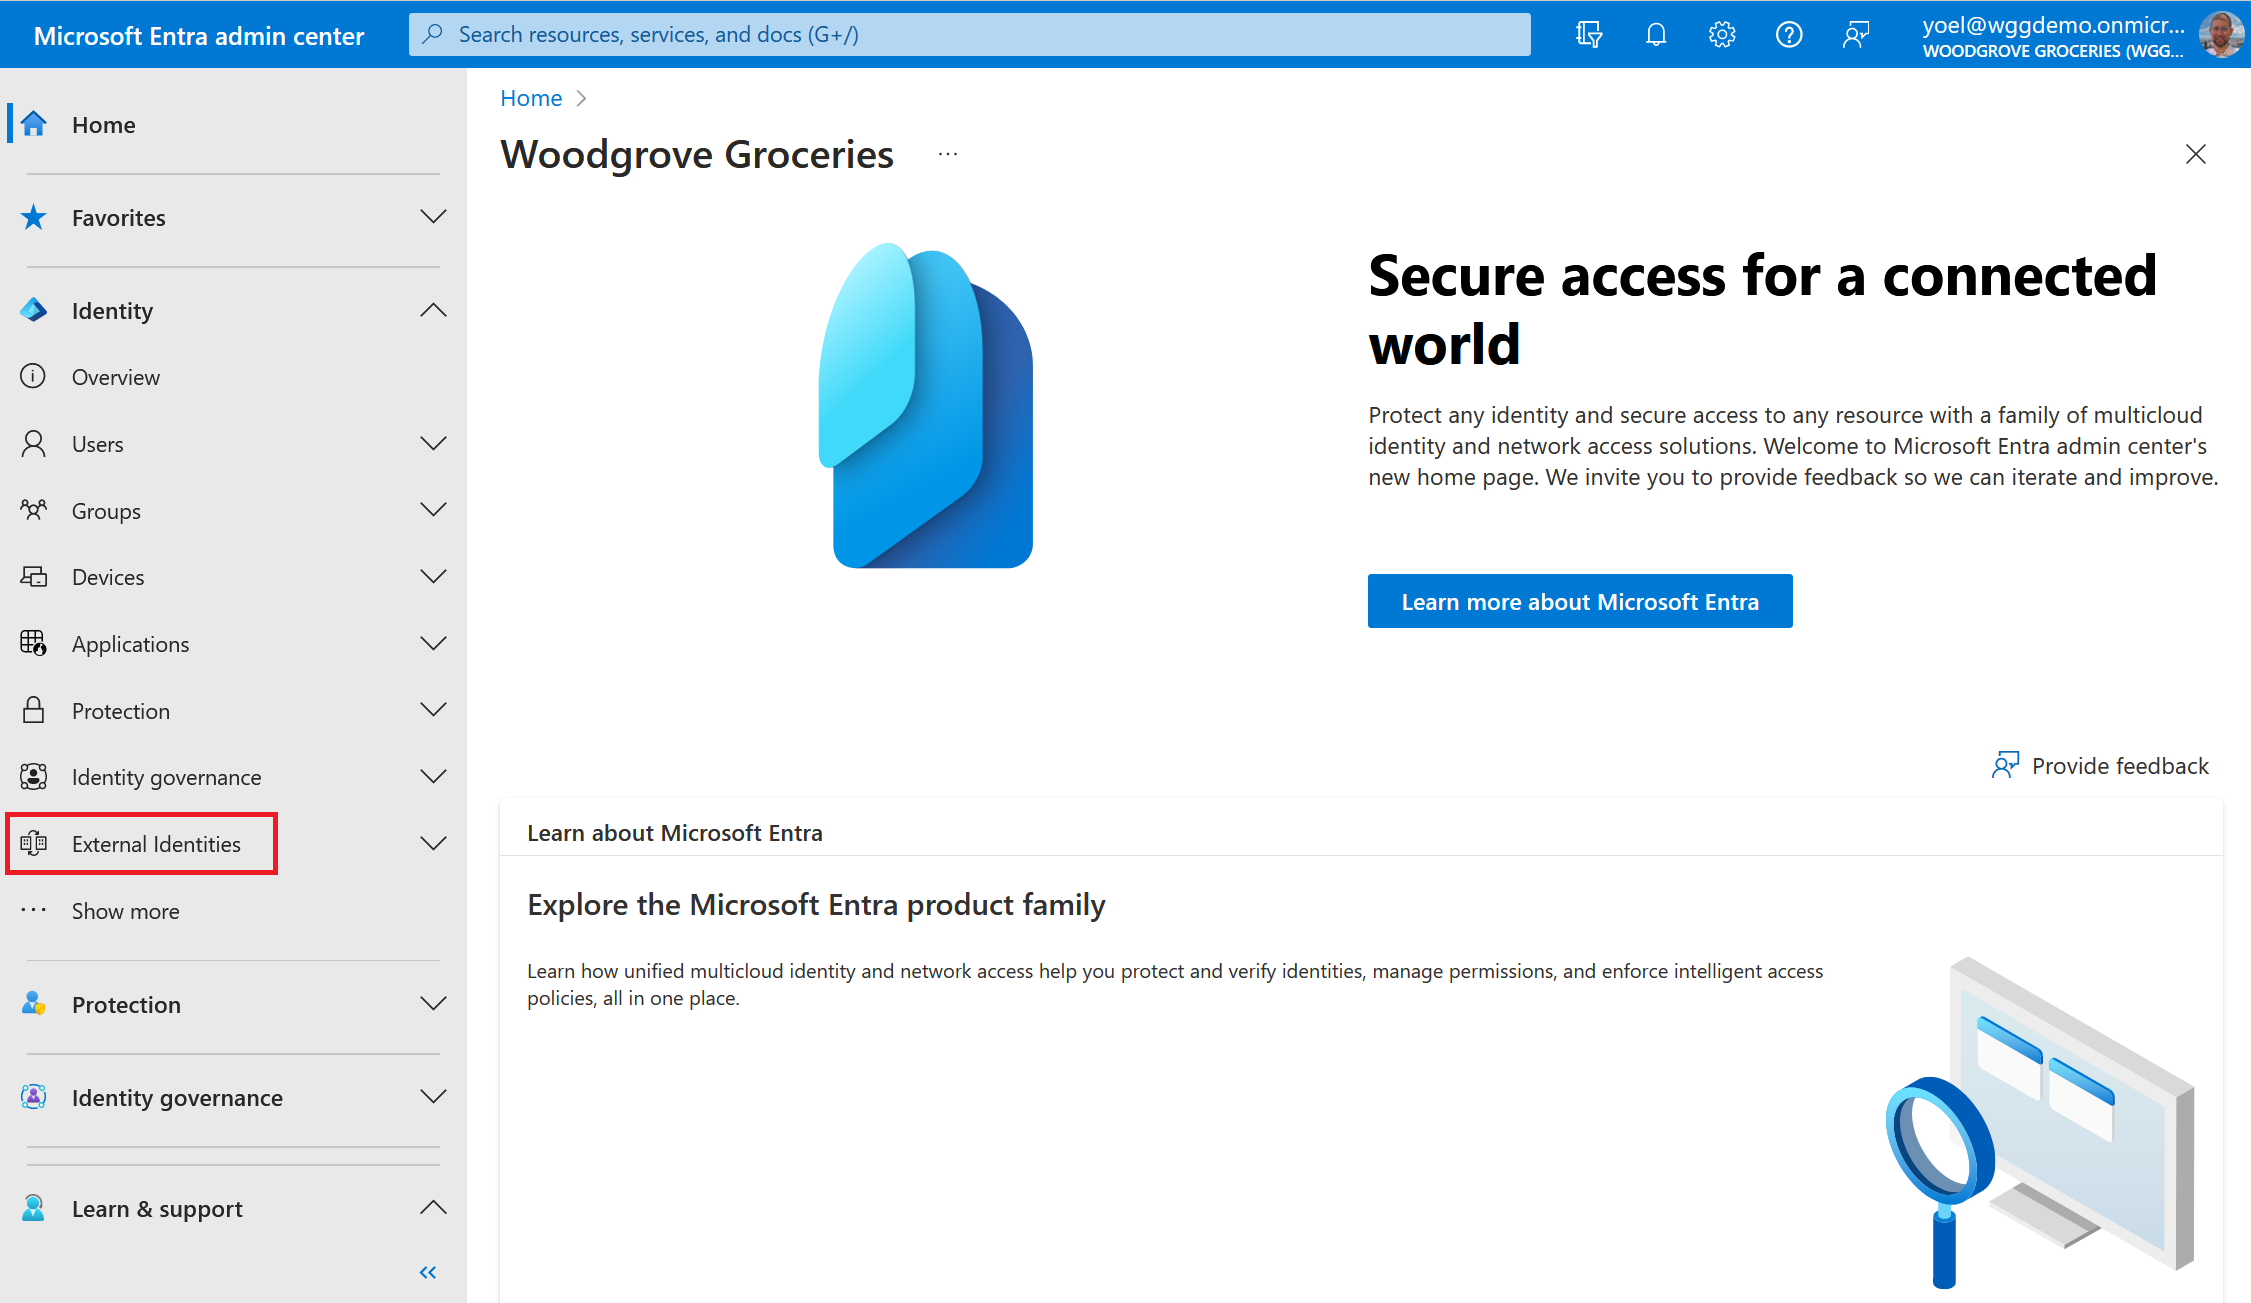Collapse the Identity section
The width and height of the screenshot is (2251, 1303).
pos(433,310)
